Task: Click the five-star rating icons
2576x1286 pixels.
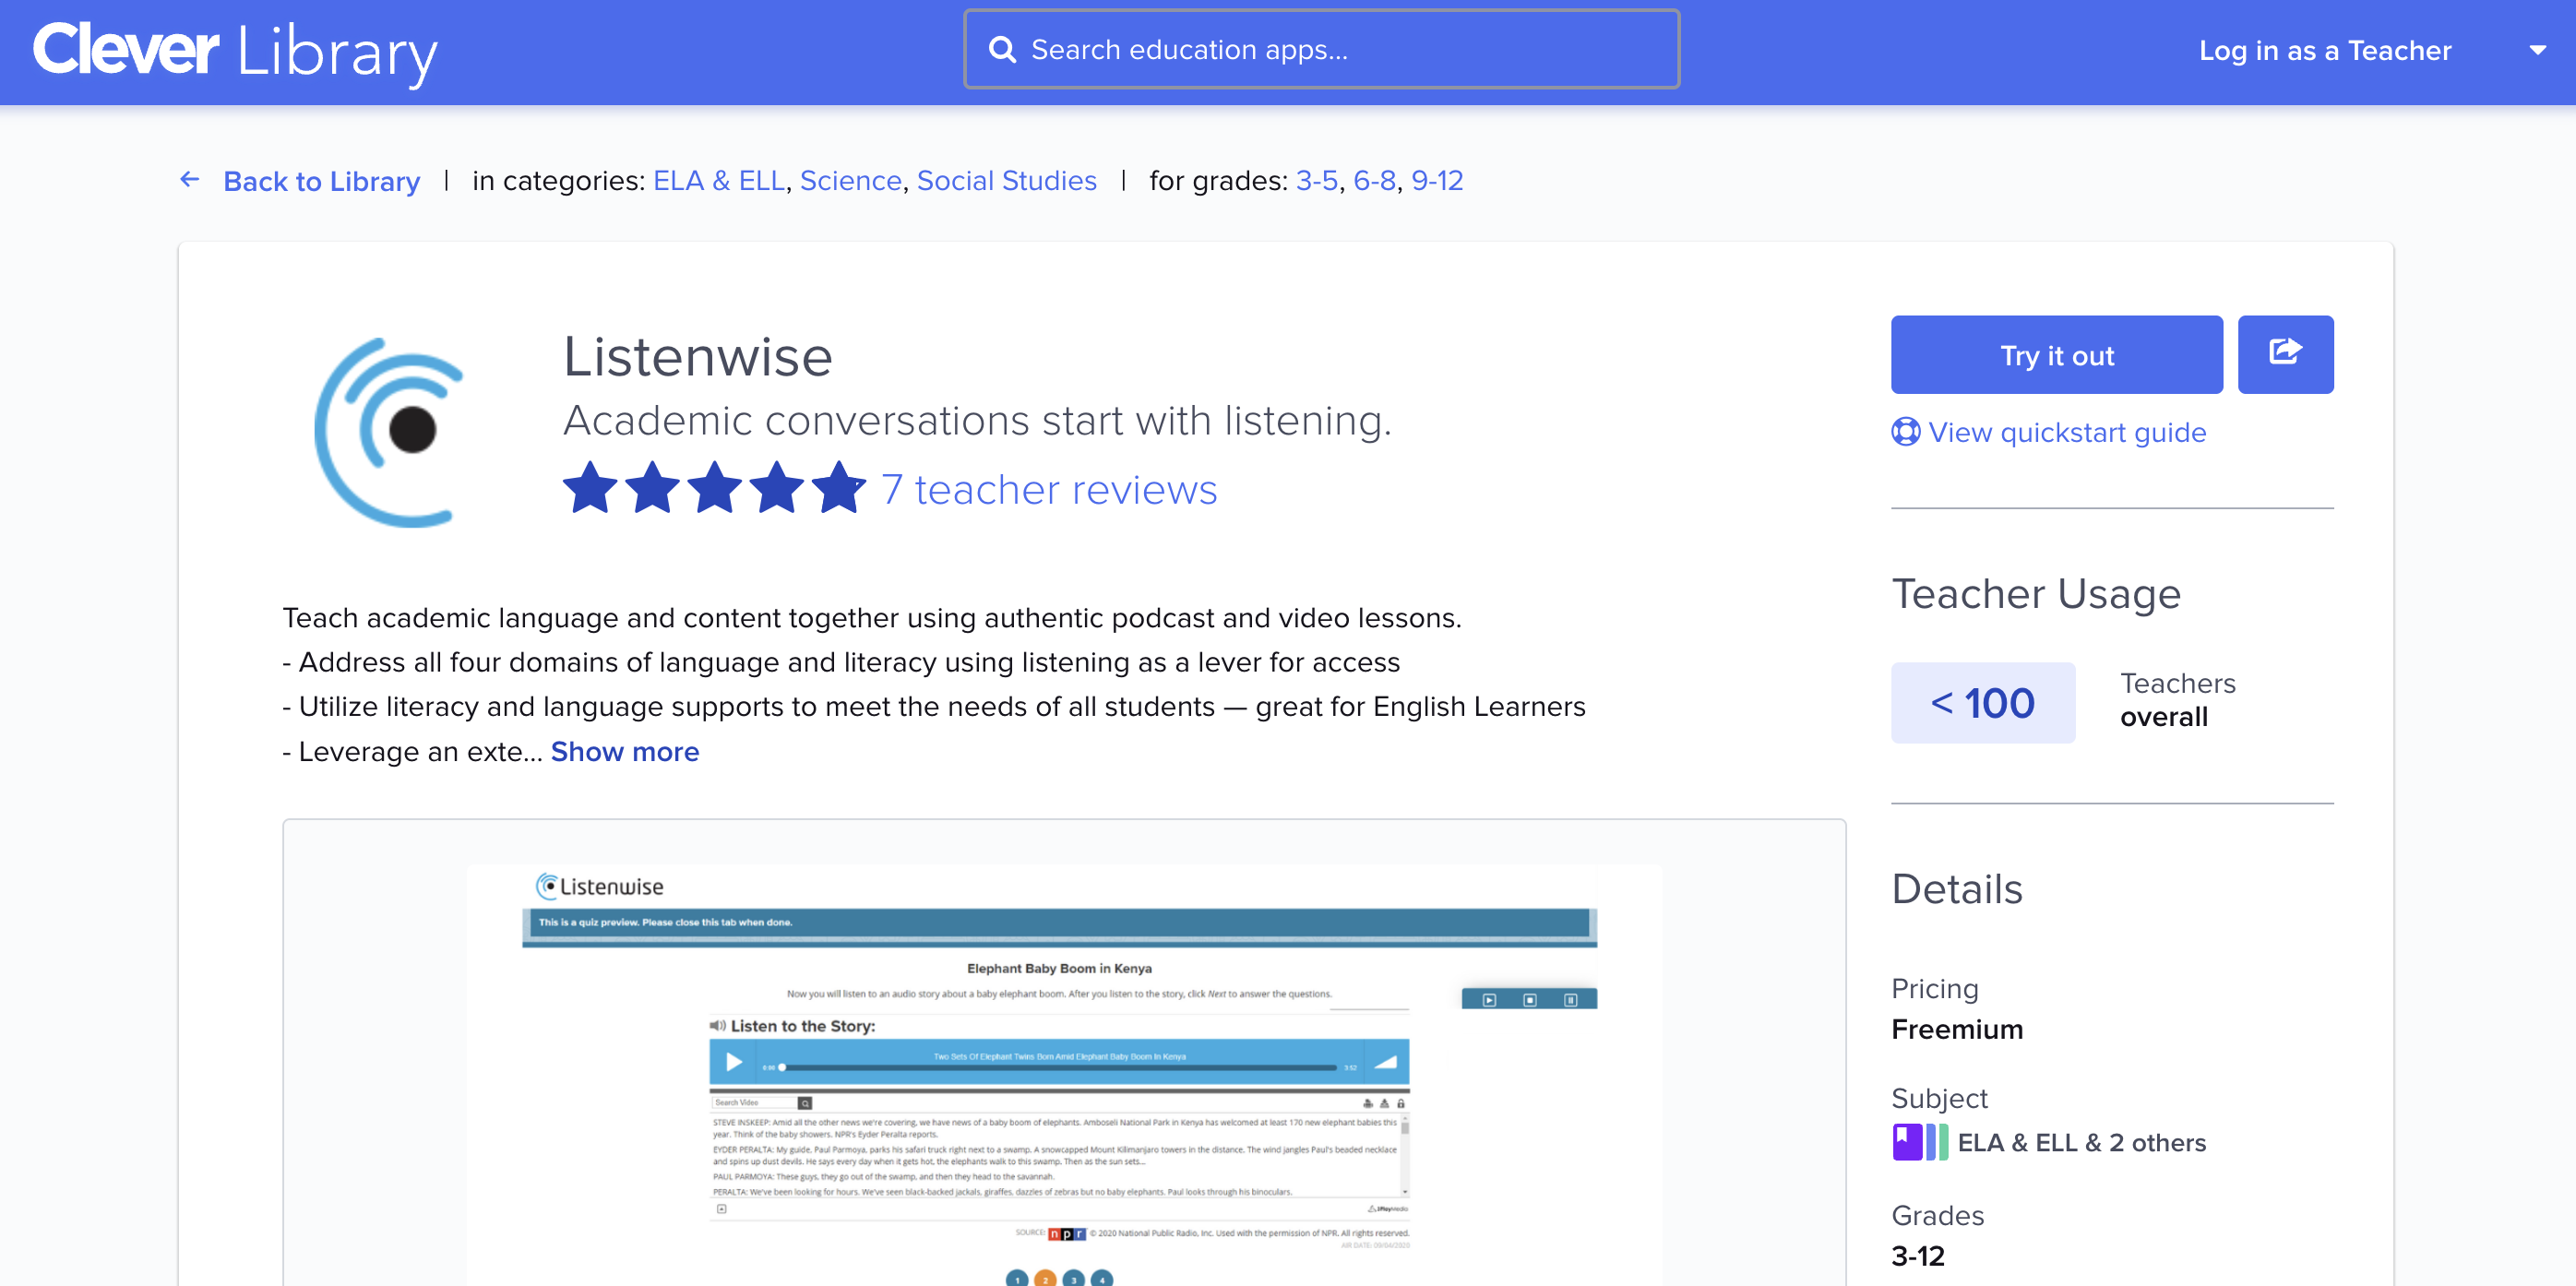Action: 714,488
